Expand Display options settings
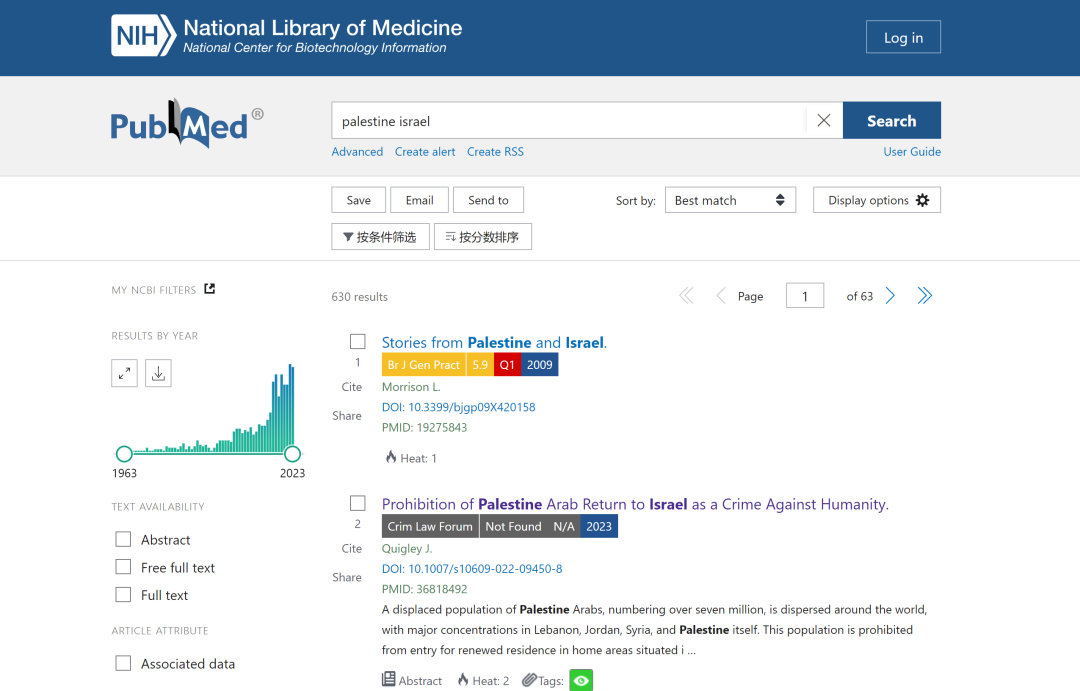The height and width of the screenshot is (691, 1080). click(877, 200)
